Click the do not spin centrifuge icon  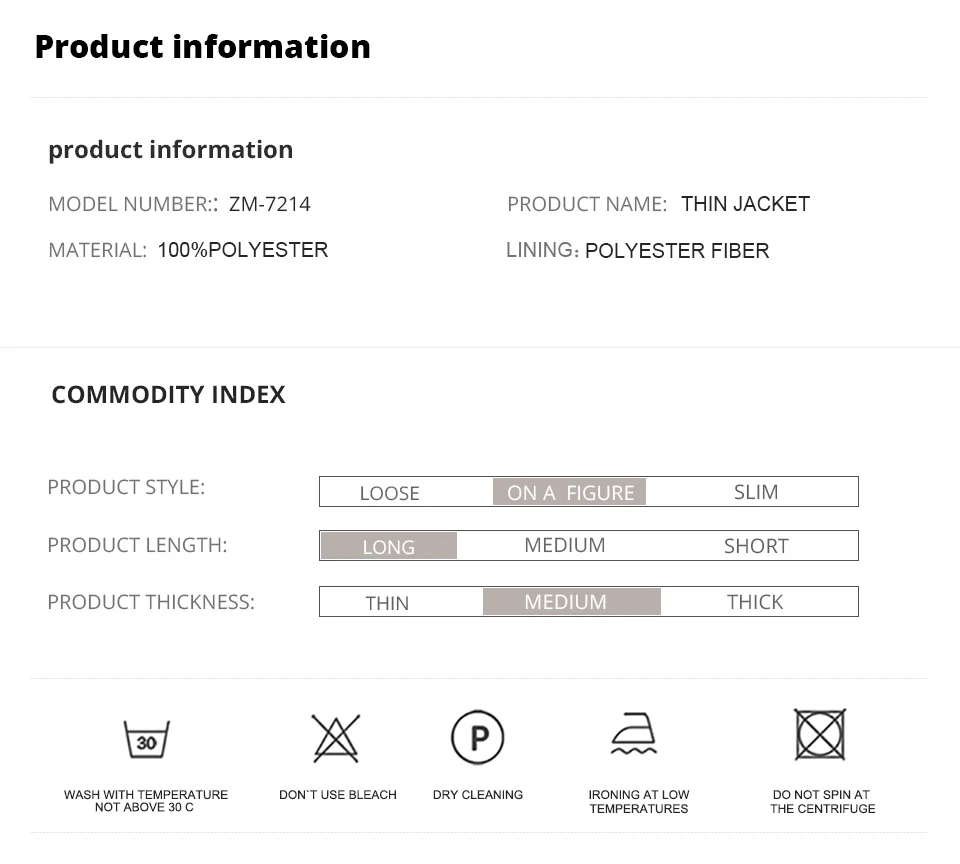point(820,734)
